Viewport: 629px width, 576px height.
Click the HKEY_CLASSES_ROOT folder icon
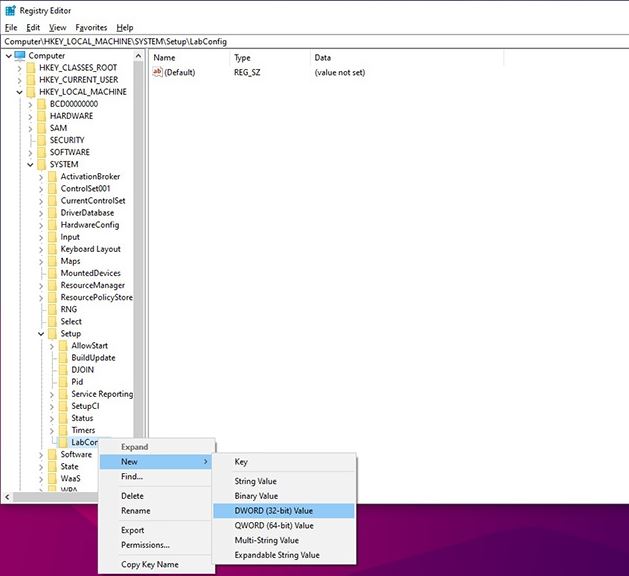pyautogui.click(x=31, y=68)
